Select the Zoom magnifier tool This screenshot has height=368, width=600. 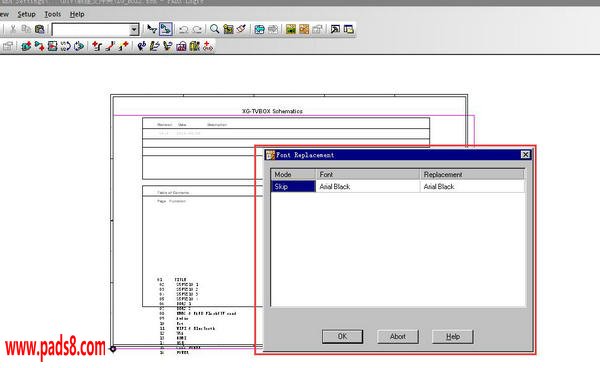(x=215, y=29)
